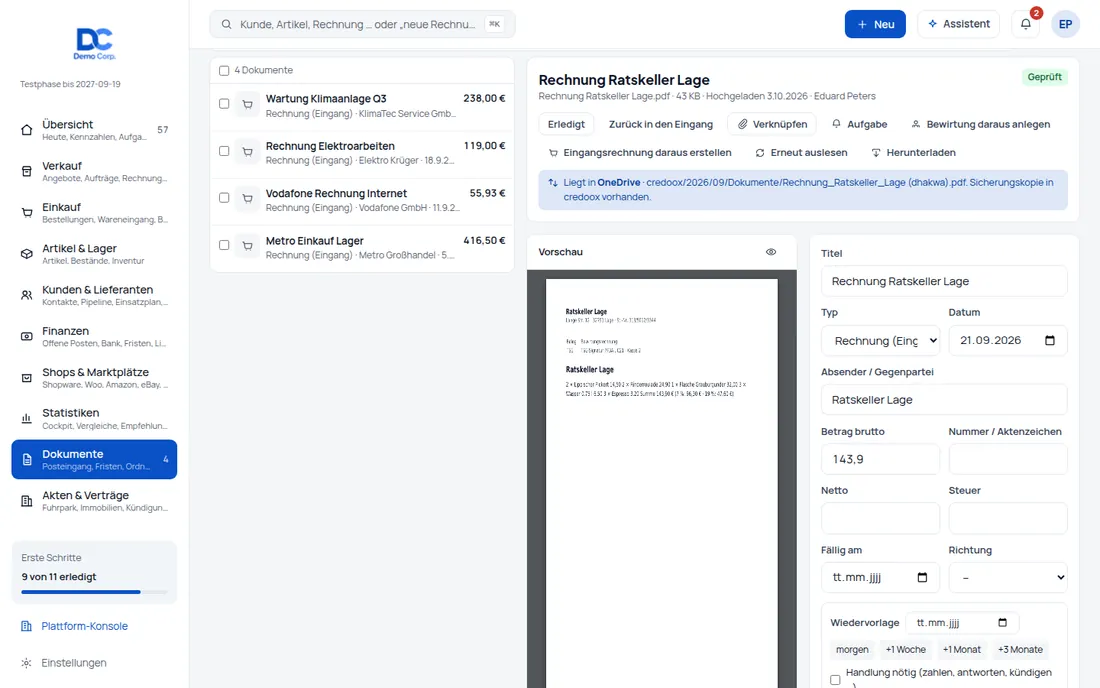The image size is (1100, 688).
Task: Click the Herunterladen button
Action: tap(913, 152)
